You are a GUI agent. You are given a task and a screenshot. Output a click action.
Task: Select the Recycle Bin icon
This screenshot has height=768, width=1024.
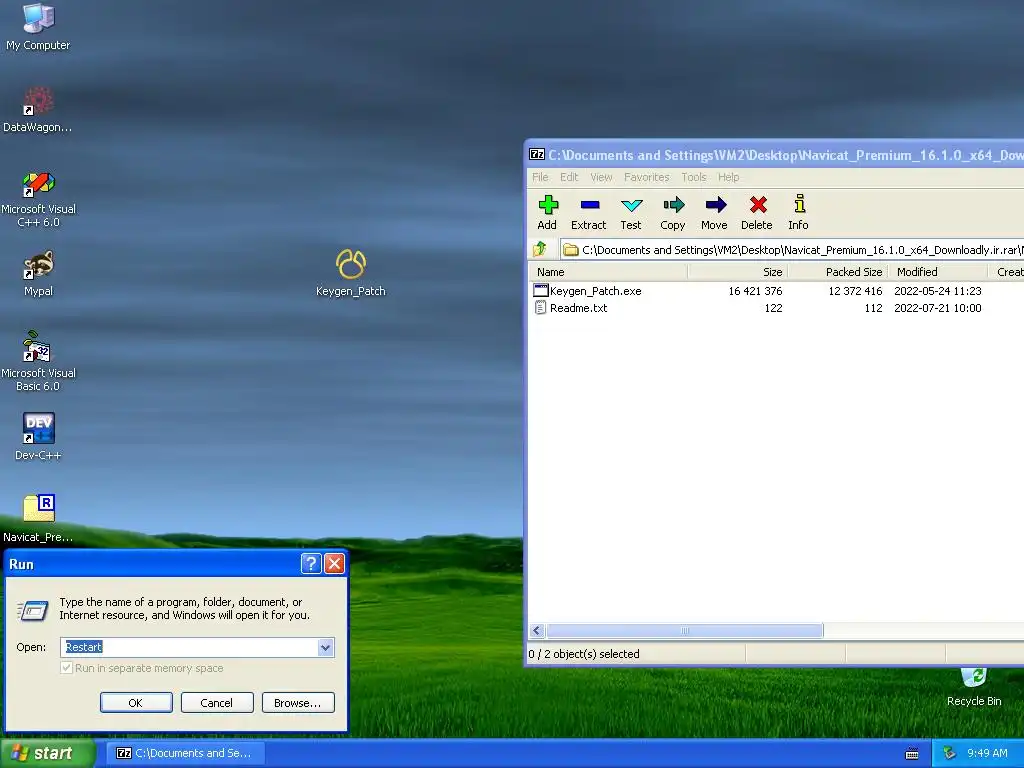pyautogui.click(x=974, y=686)
